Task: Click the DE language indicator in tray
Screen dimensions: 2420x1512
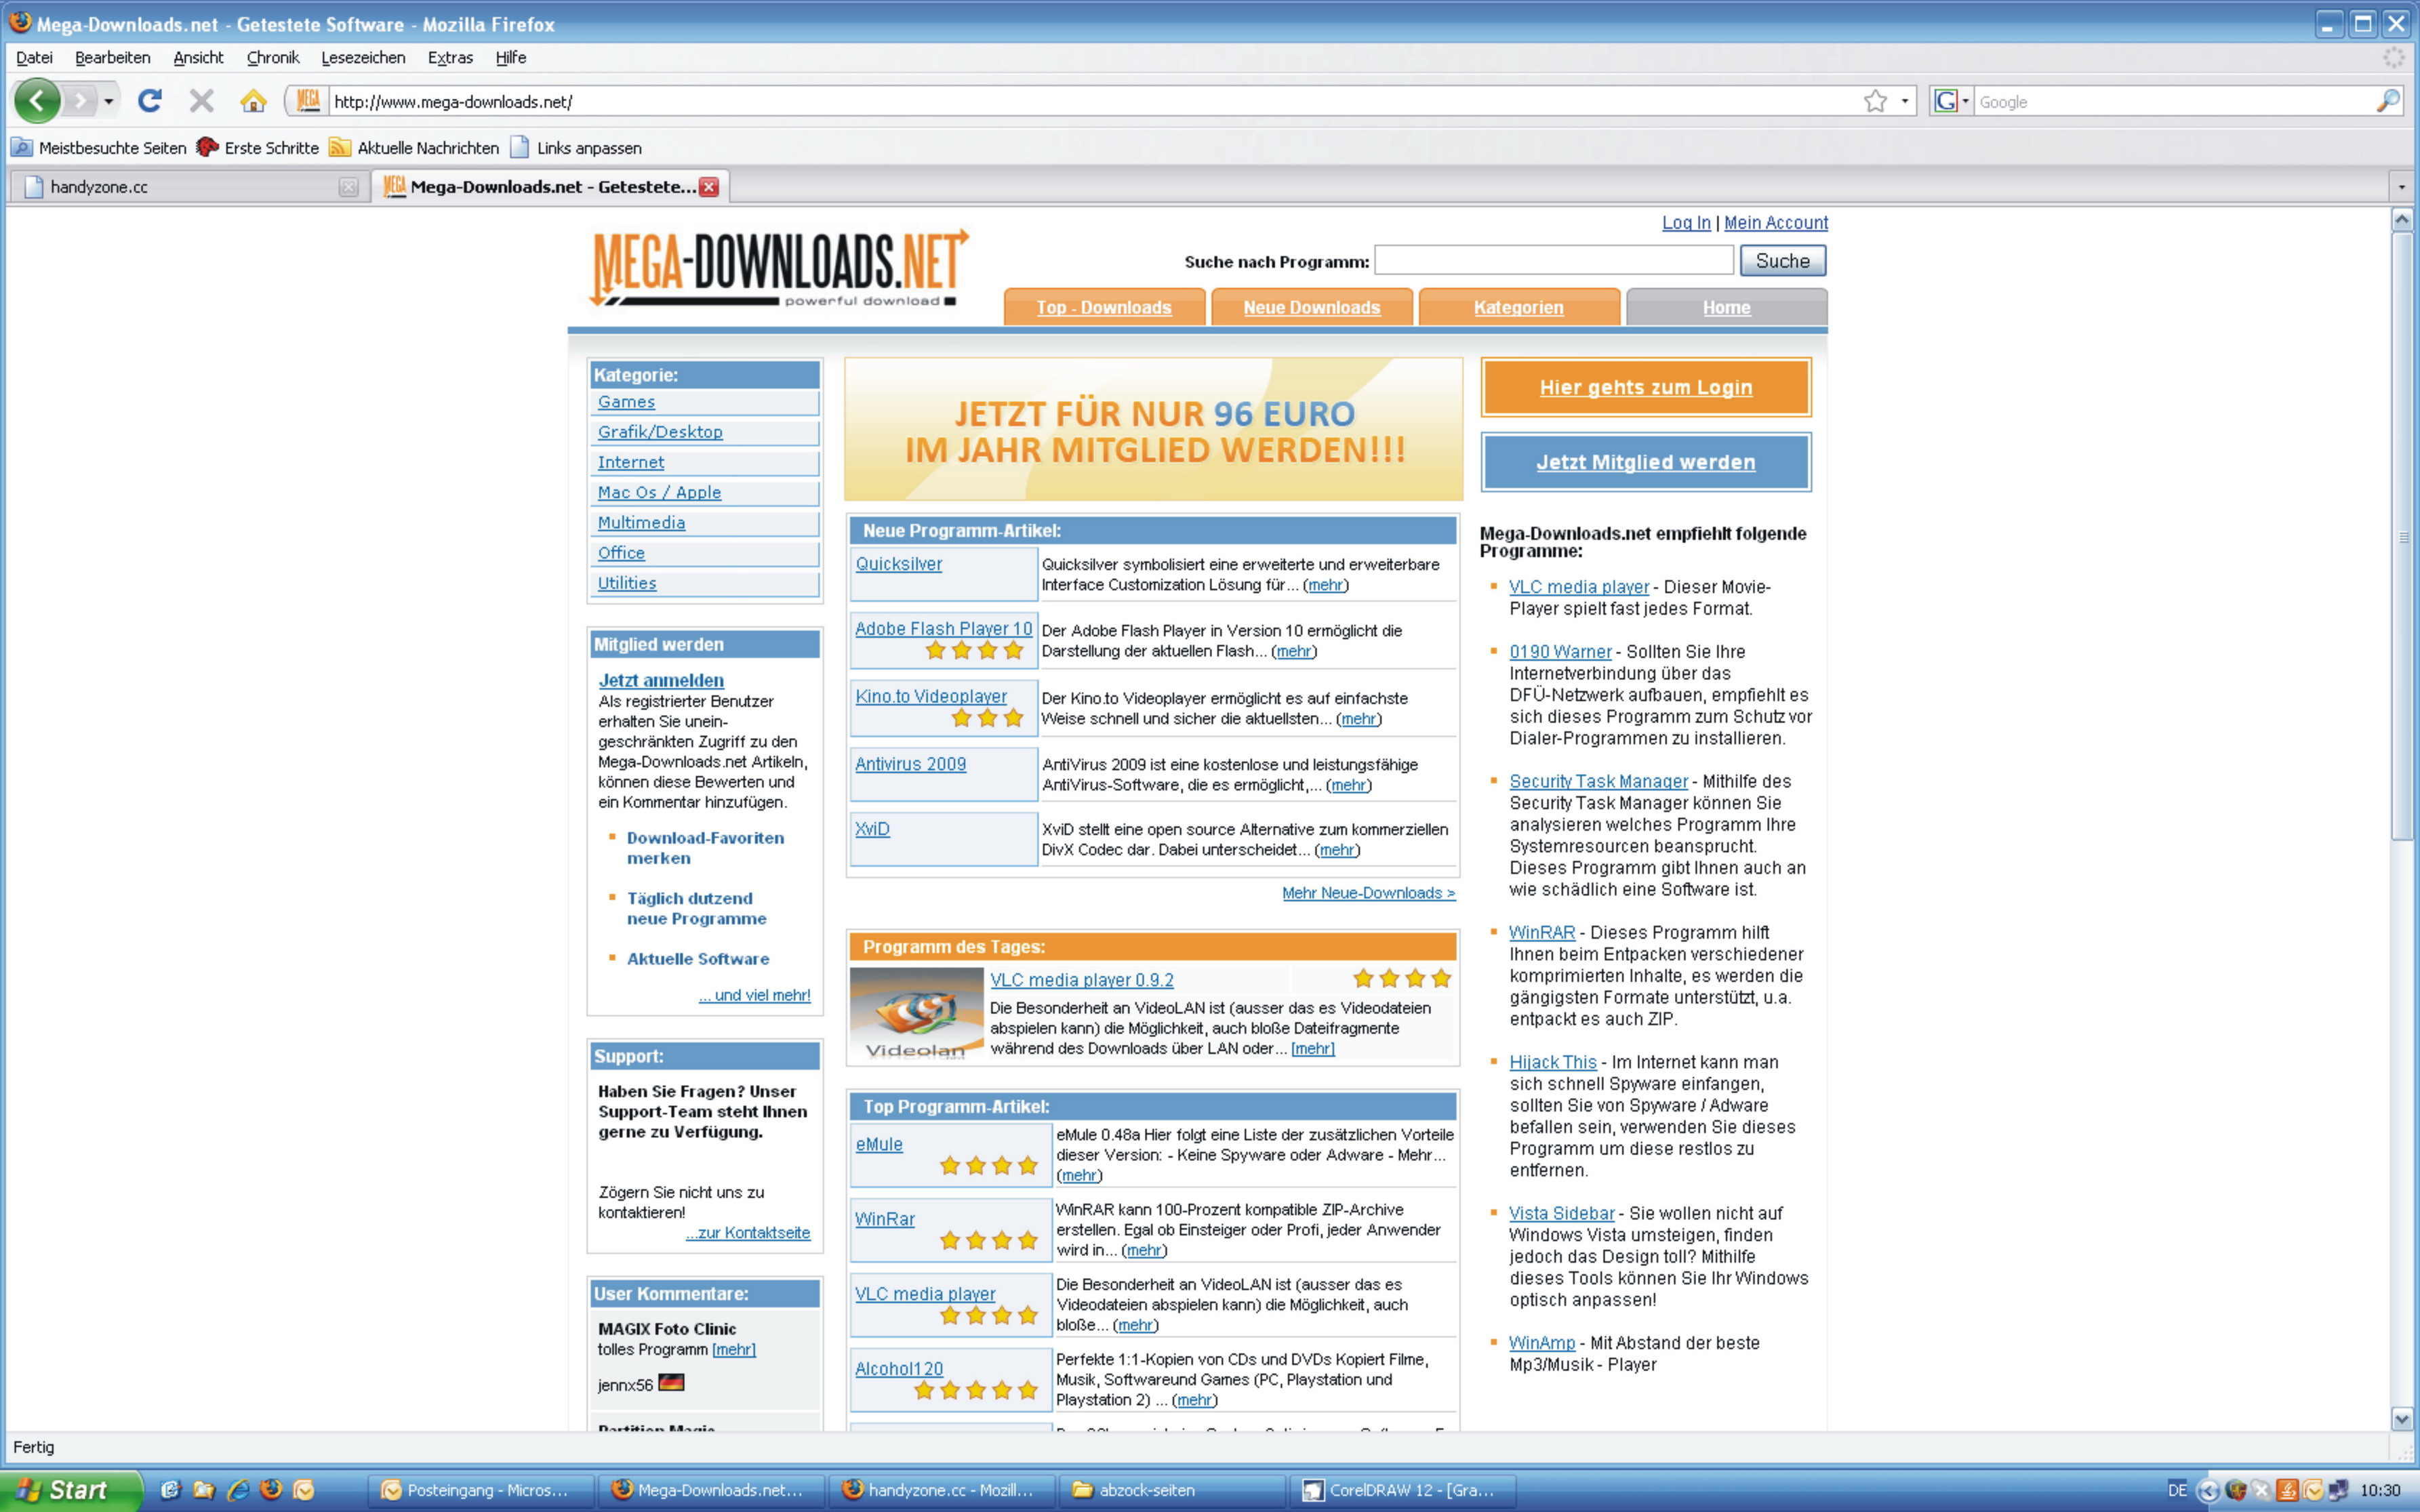Action: pos(2178,1490)
